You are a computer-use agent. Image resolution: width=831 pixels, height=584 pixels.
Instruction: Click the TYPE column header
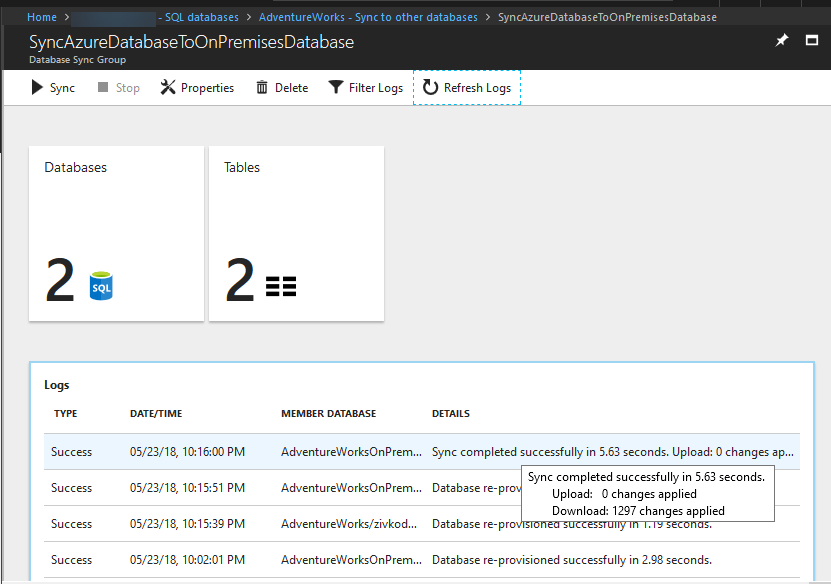coord(66,413)
